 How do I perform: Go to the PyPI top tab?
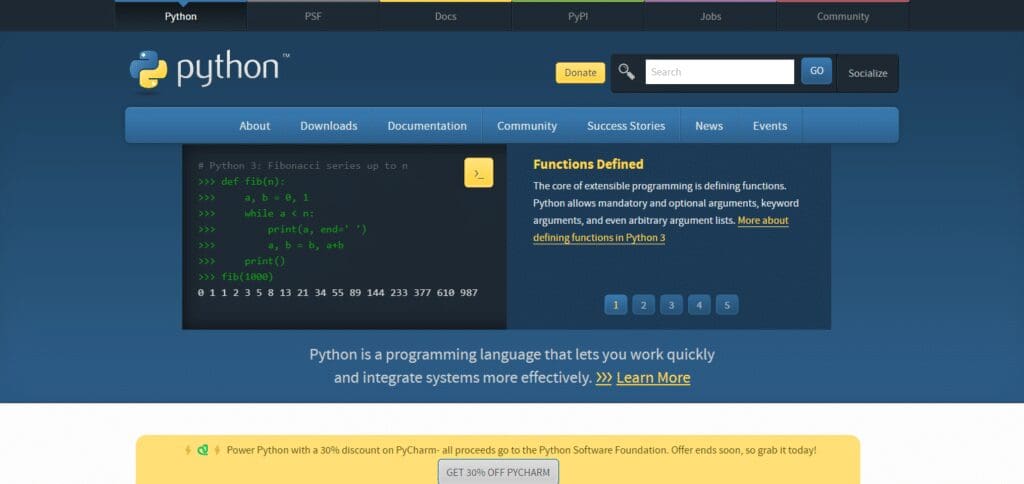578,16
